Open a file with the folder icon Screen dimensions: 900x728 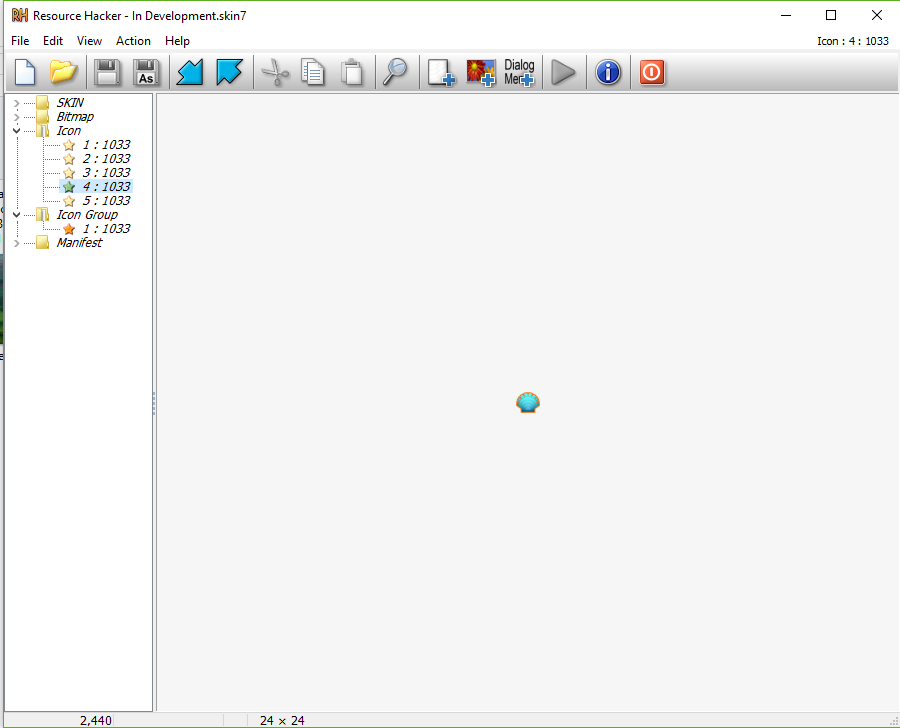pos(64,72)
